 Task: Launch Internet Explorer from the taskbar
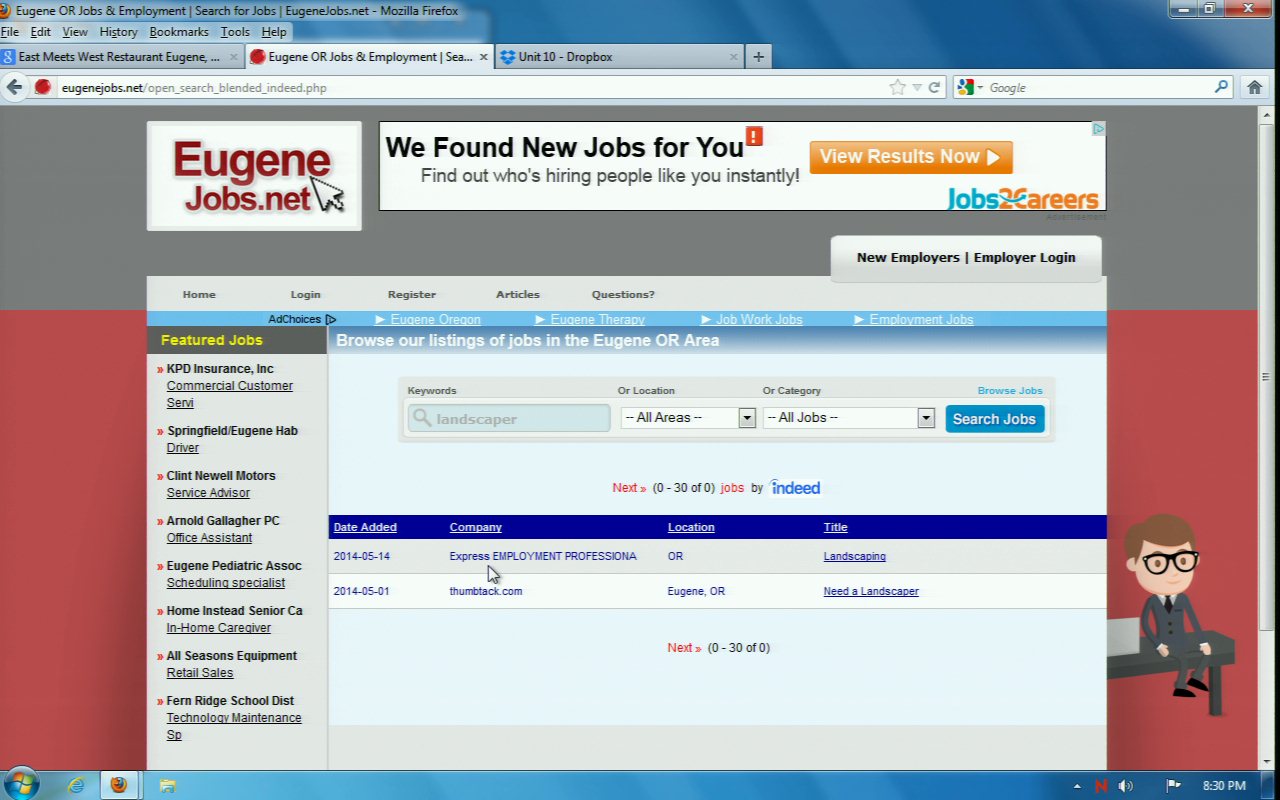(x=76, y=785)
